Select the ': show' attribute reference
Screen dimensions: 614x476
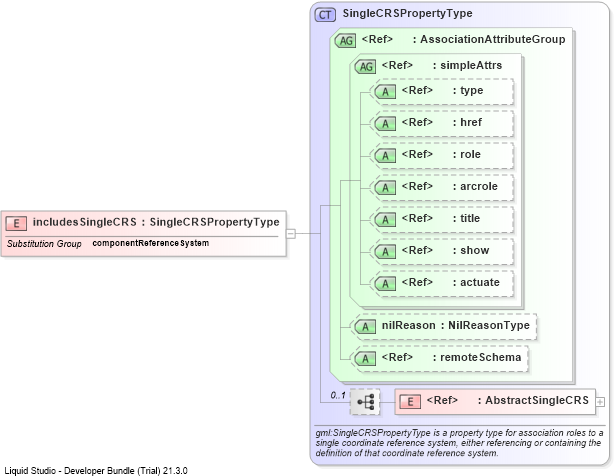[470, 250]
